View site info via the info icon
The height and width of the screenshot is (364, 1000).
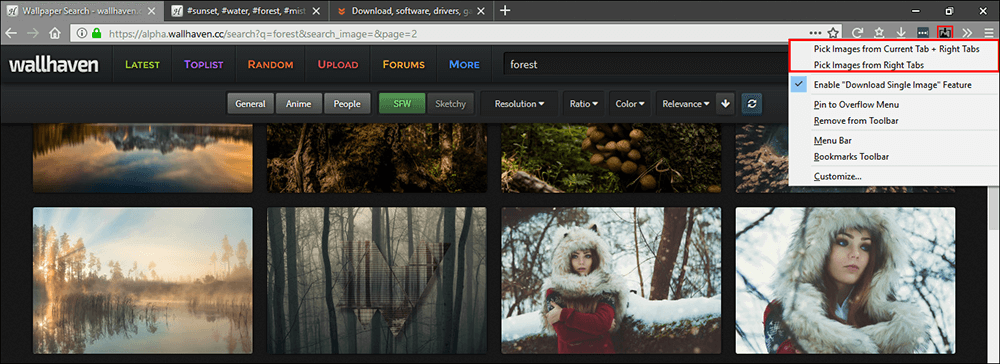[82, 33]
